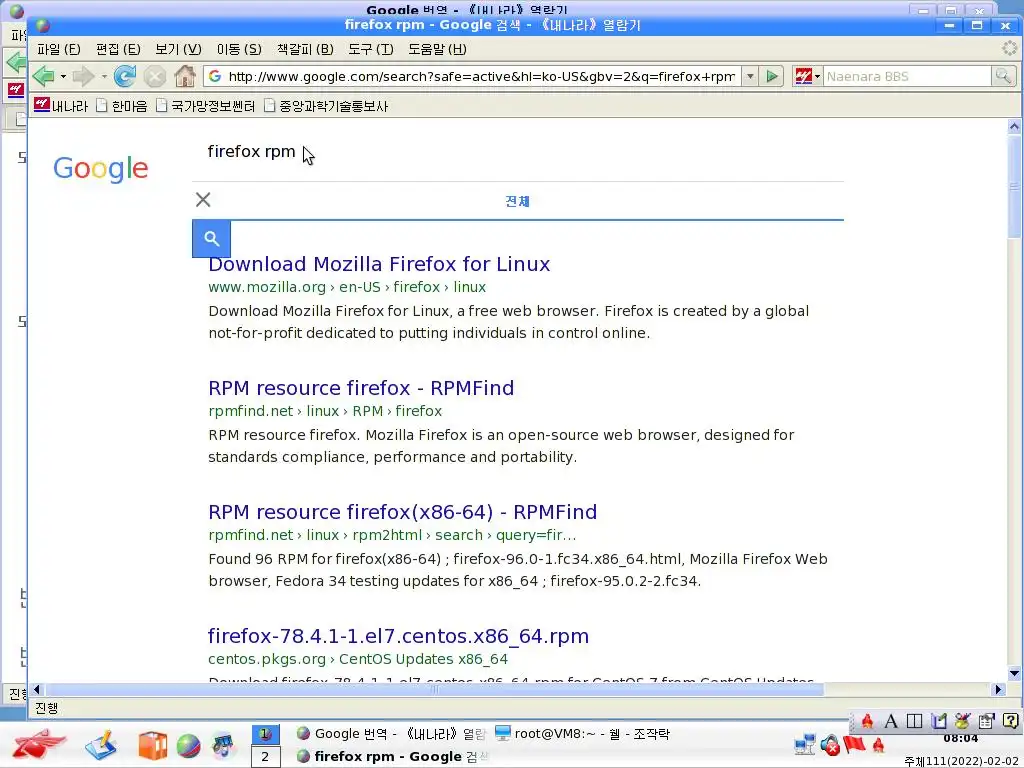
Task: Switch to virtual desktop 1 in pager
Action: coord(265,734)
